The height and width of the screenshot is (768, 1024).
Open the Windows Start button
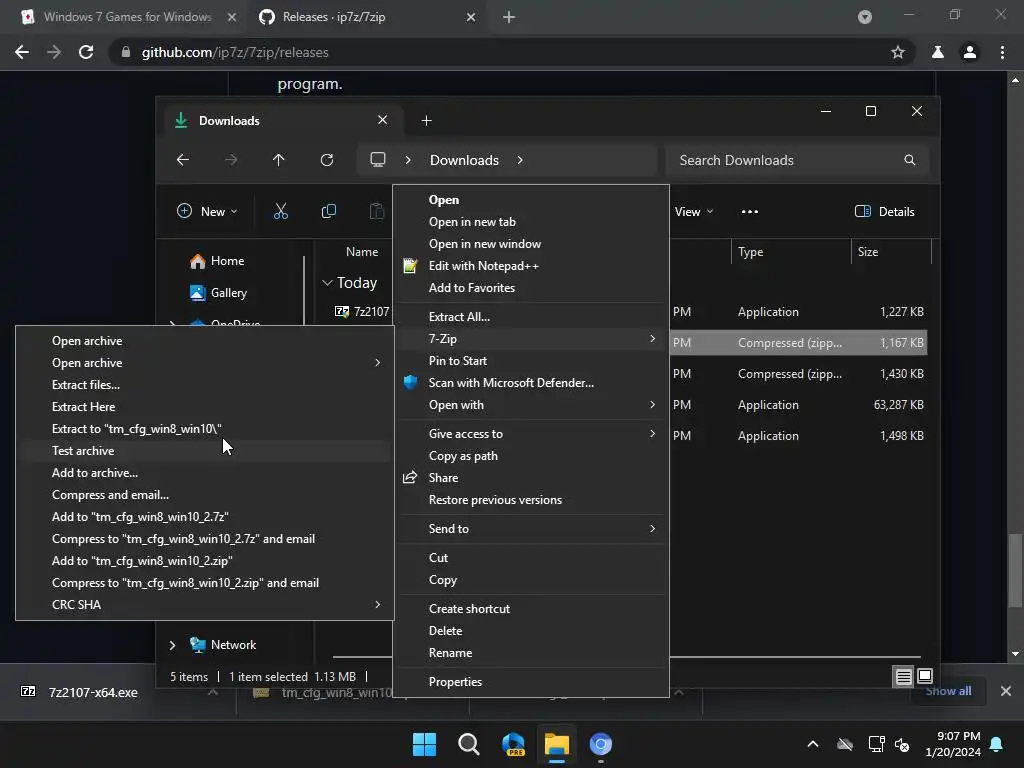pos(424,744)
